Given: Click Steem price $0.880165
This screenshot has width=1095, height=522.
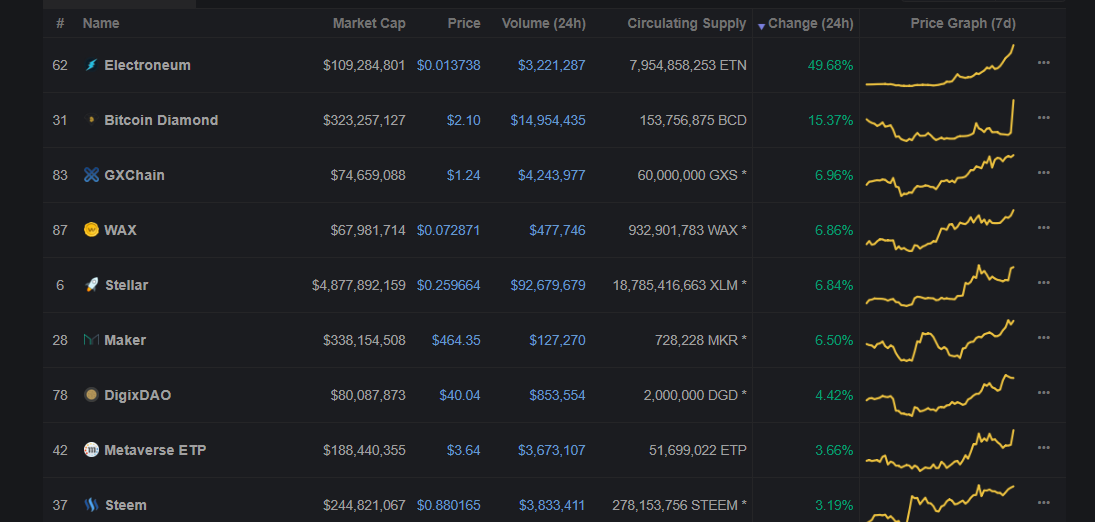Looking at the screenshot, I should tap(448, 505).
